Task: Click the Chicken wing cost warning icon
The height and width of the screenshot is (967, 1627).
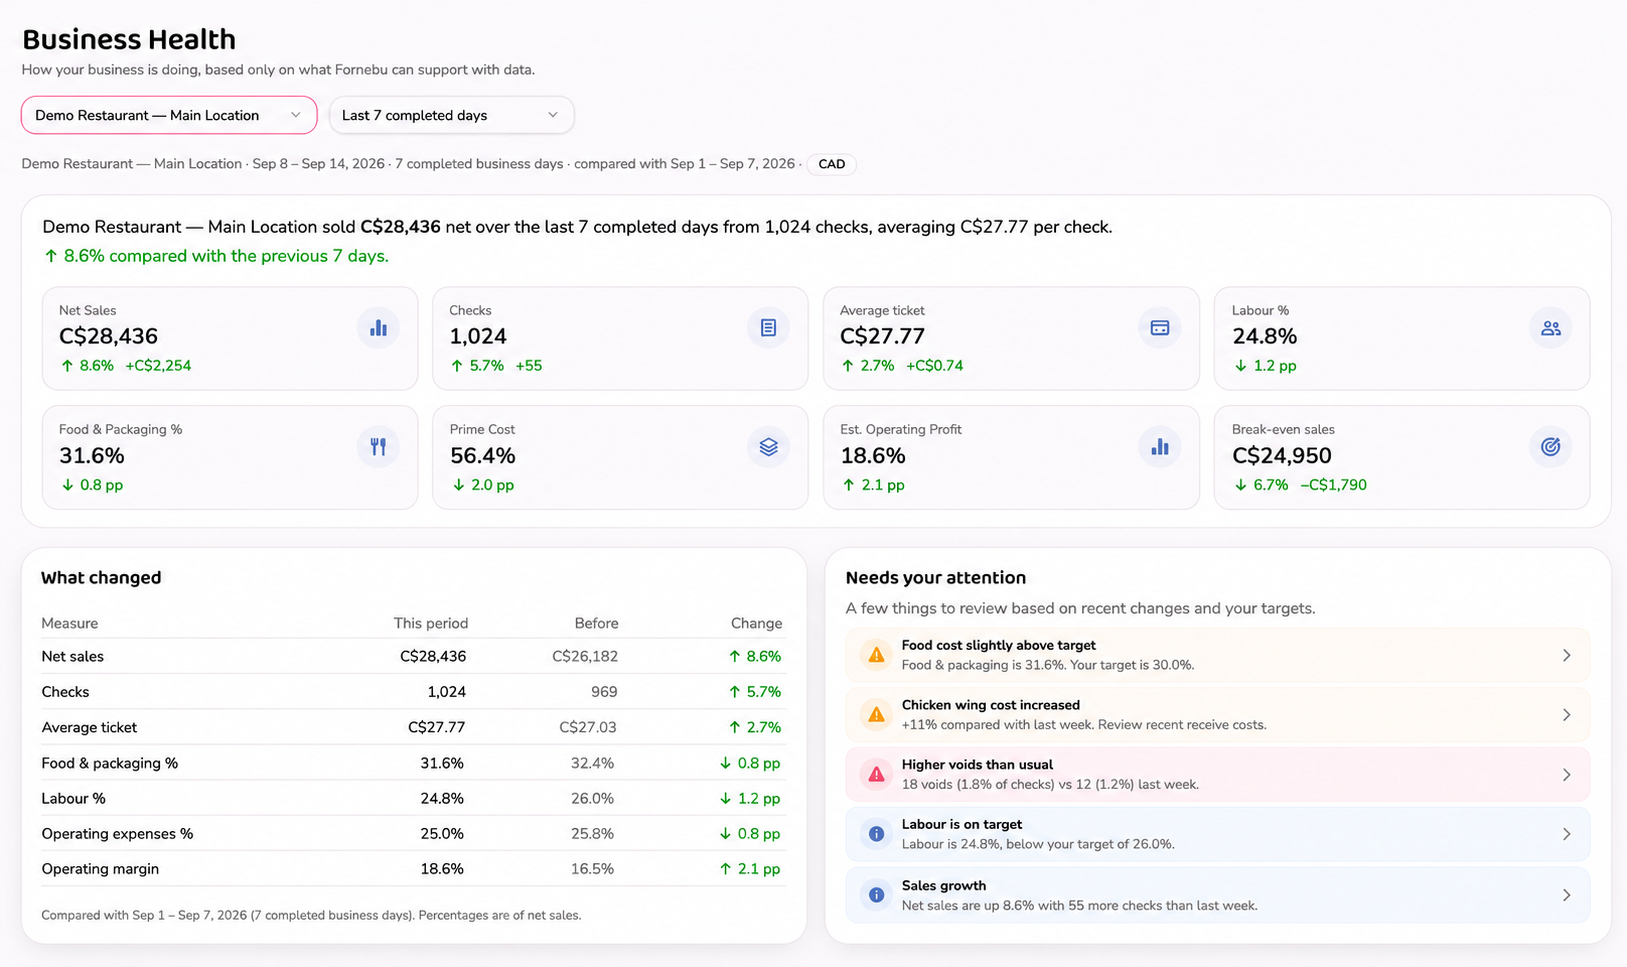Action: click(876, 715)
